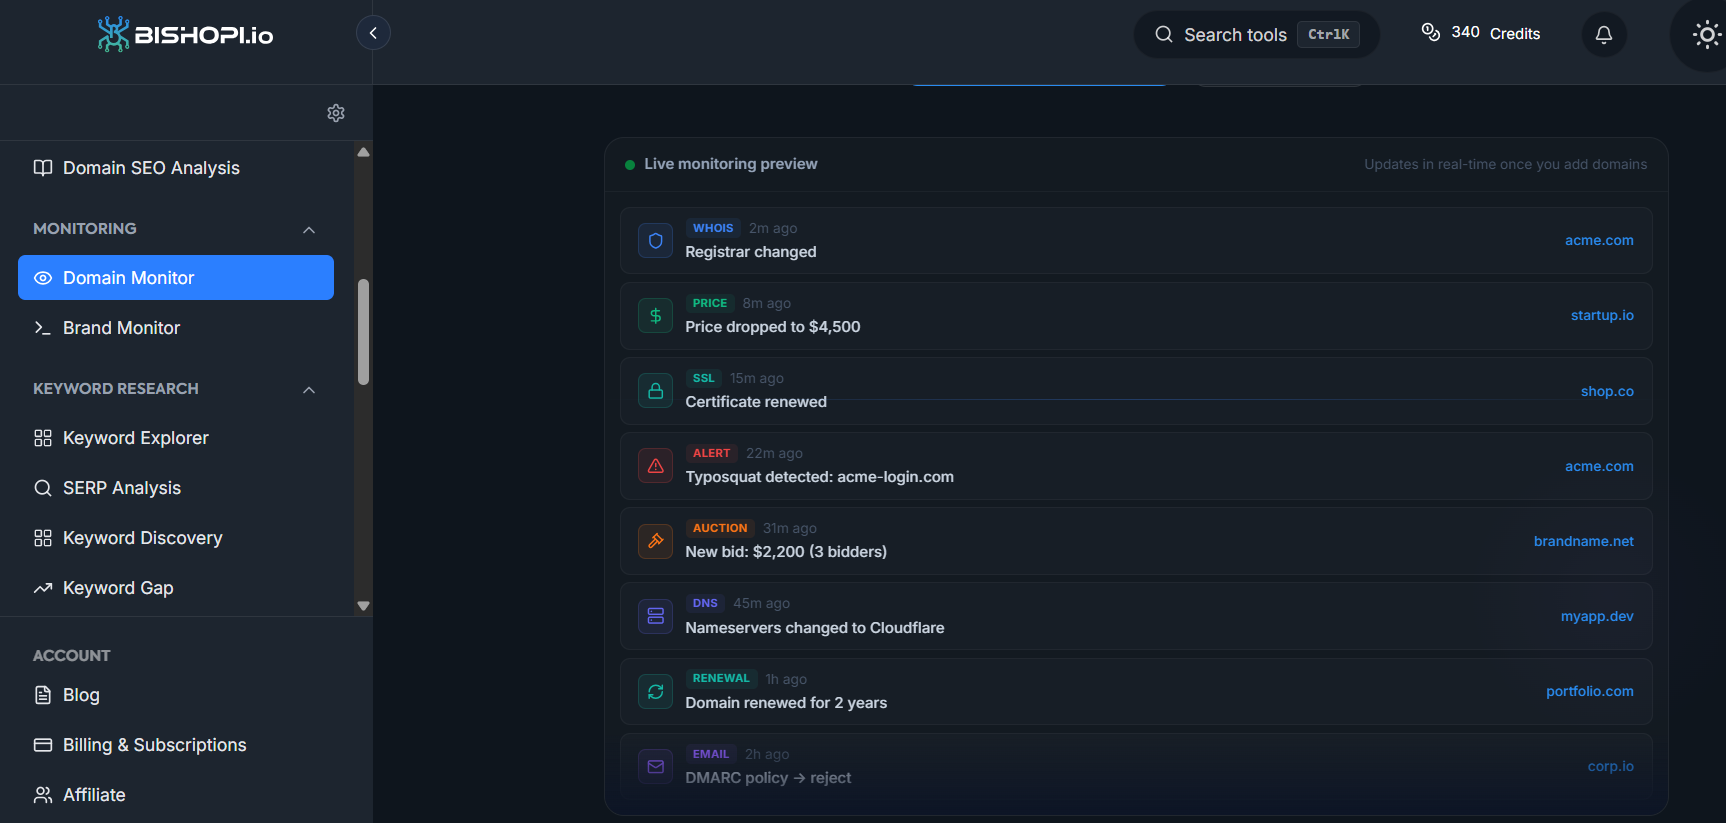This screenshot has width=1726, height=823.
Task: Open acme.com link in Typosquat row
Action: tap(1599, 466)
